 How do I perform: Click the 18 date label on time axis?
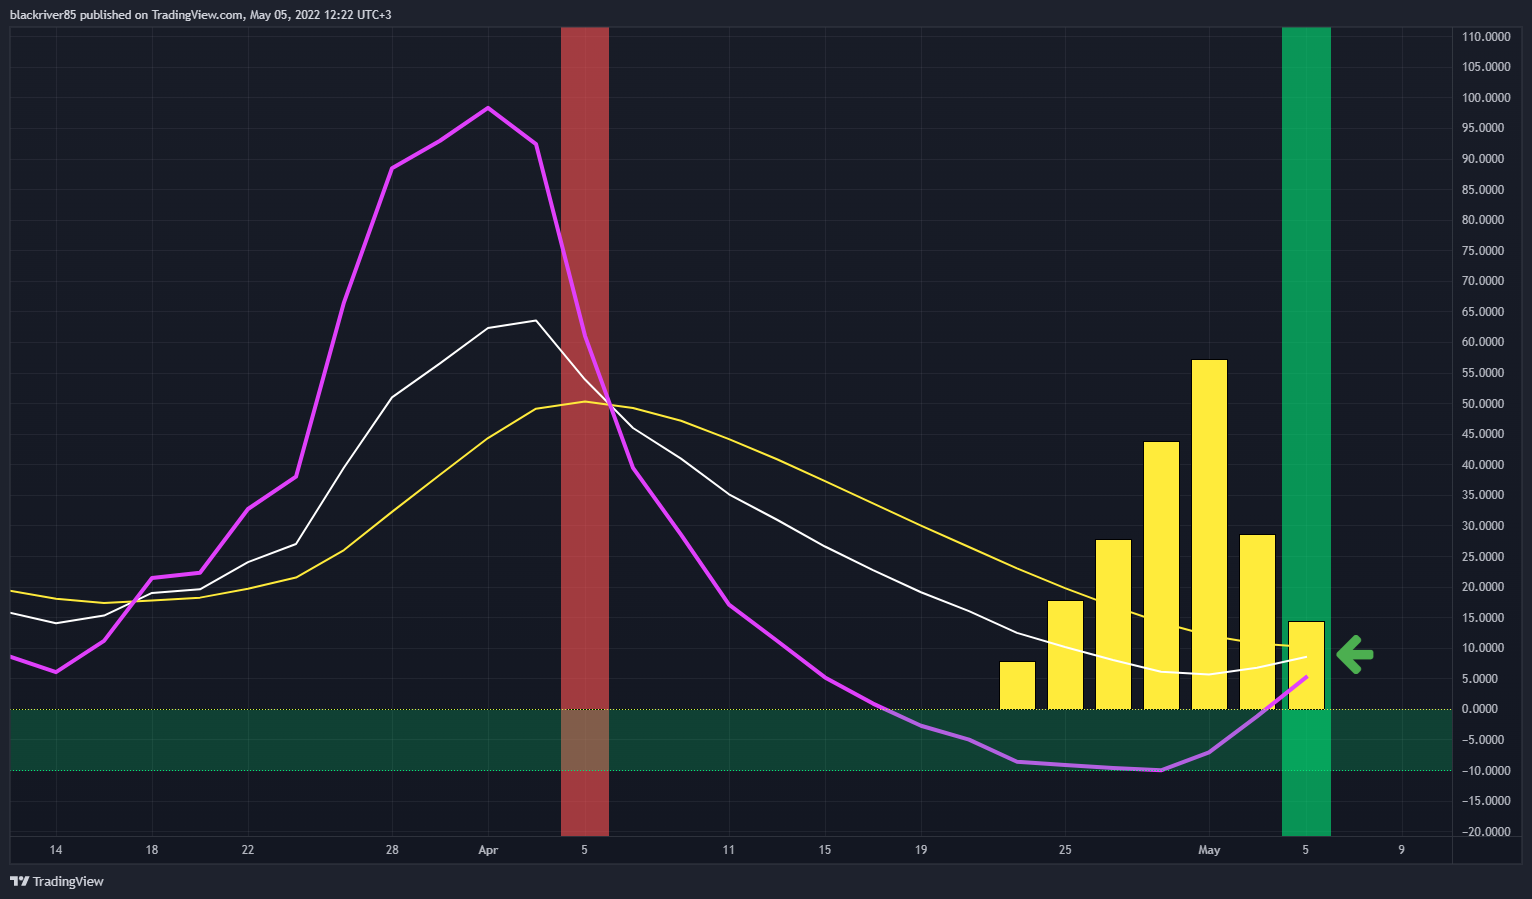pos(152,850)
